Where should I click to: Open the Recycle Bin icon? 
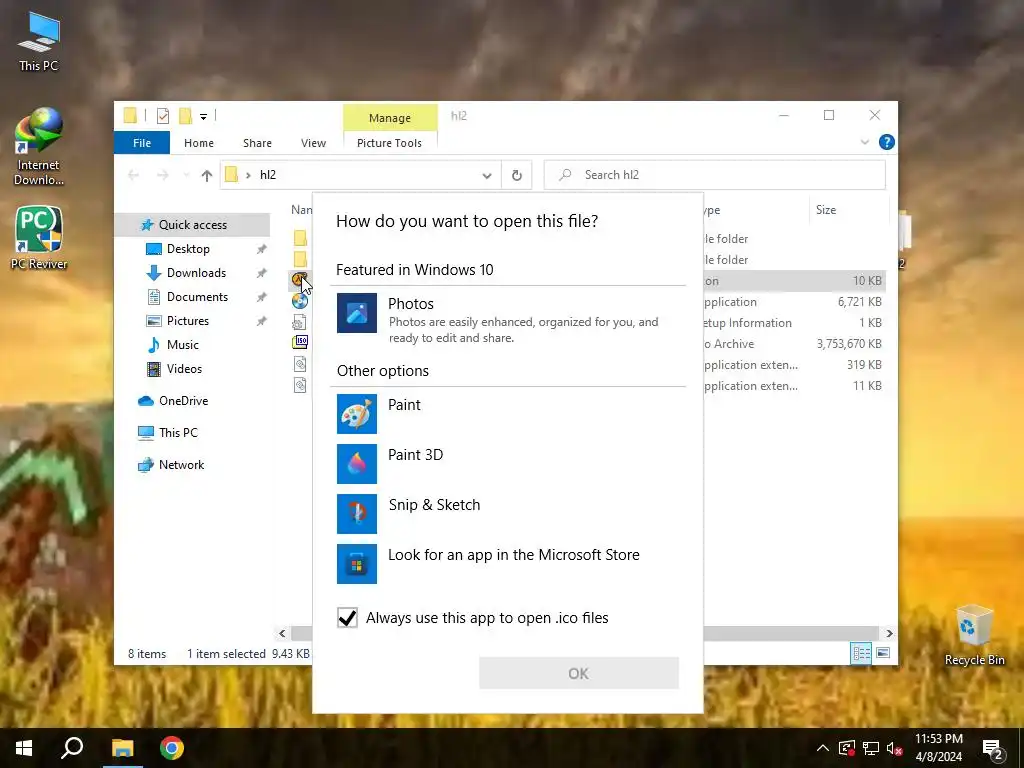tap(974, 635)
